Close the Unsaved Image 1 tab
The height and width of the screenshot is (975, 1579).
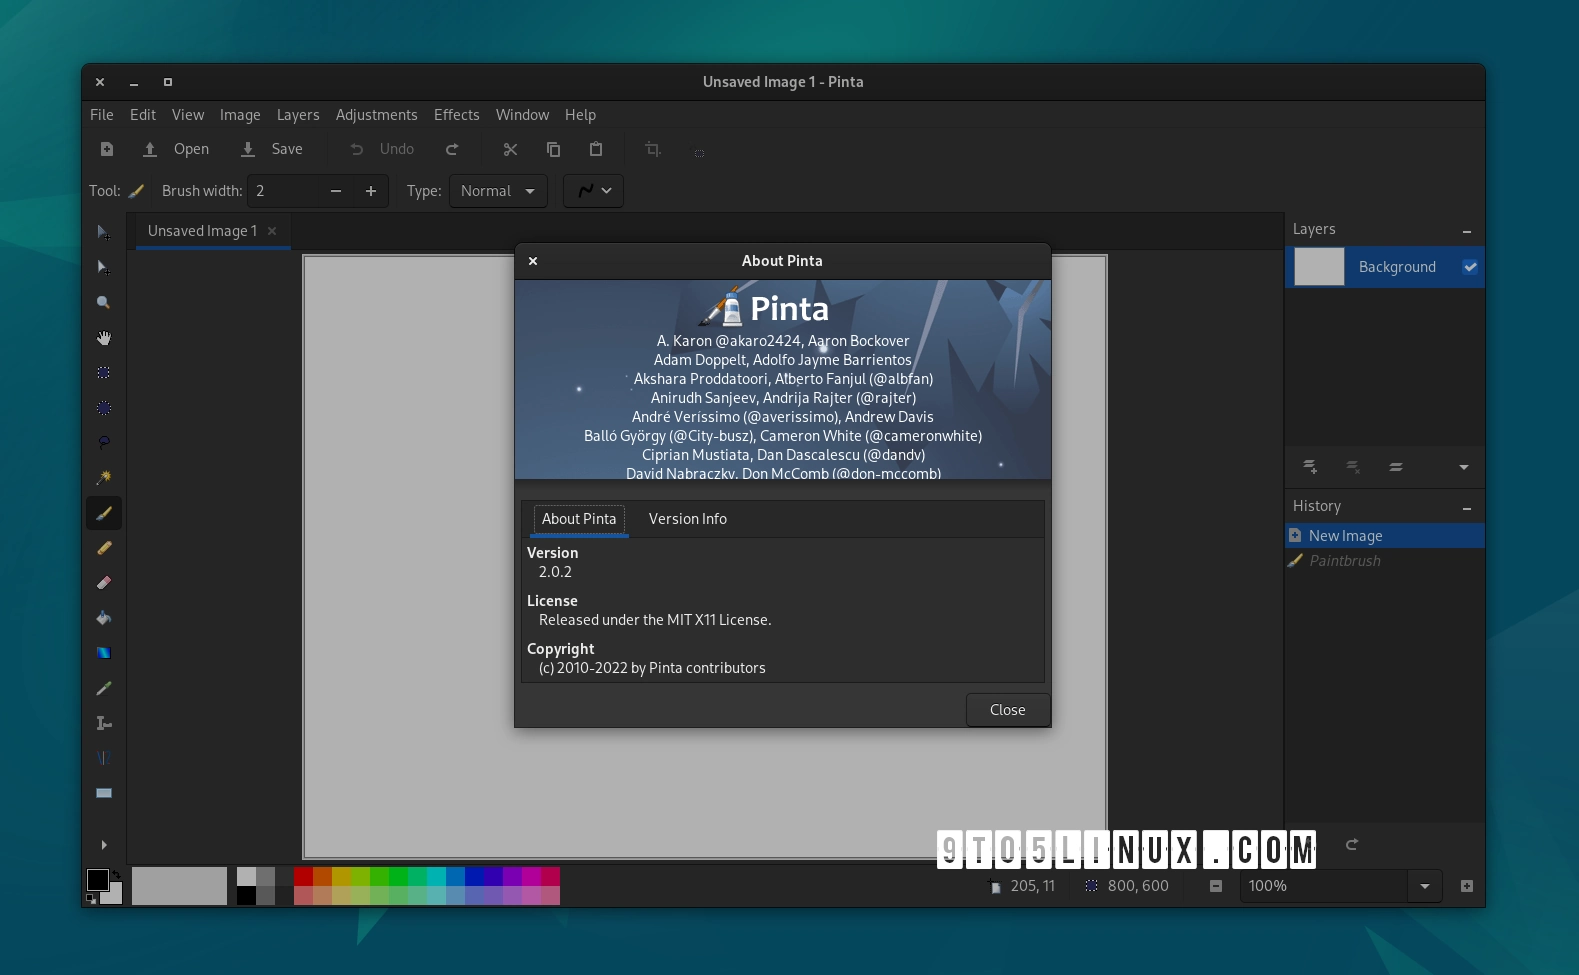tap(272, 231)
